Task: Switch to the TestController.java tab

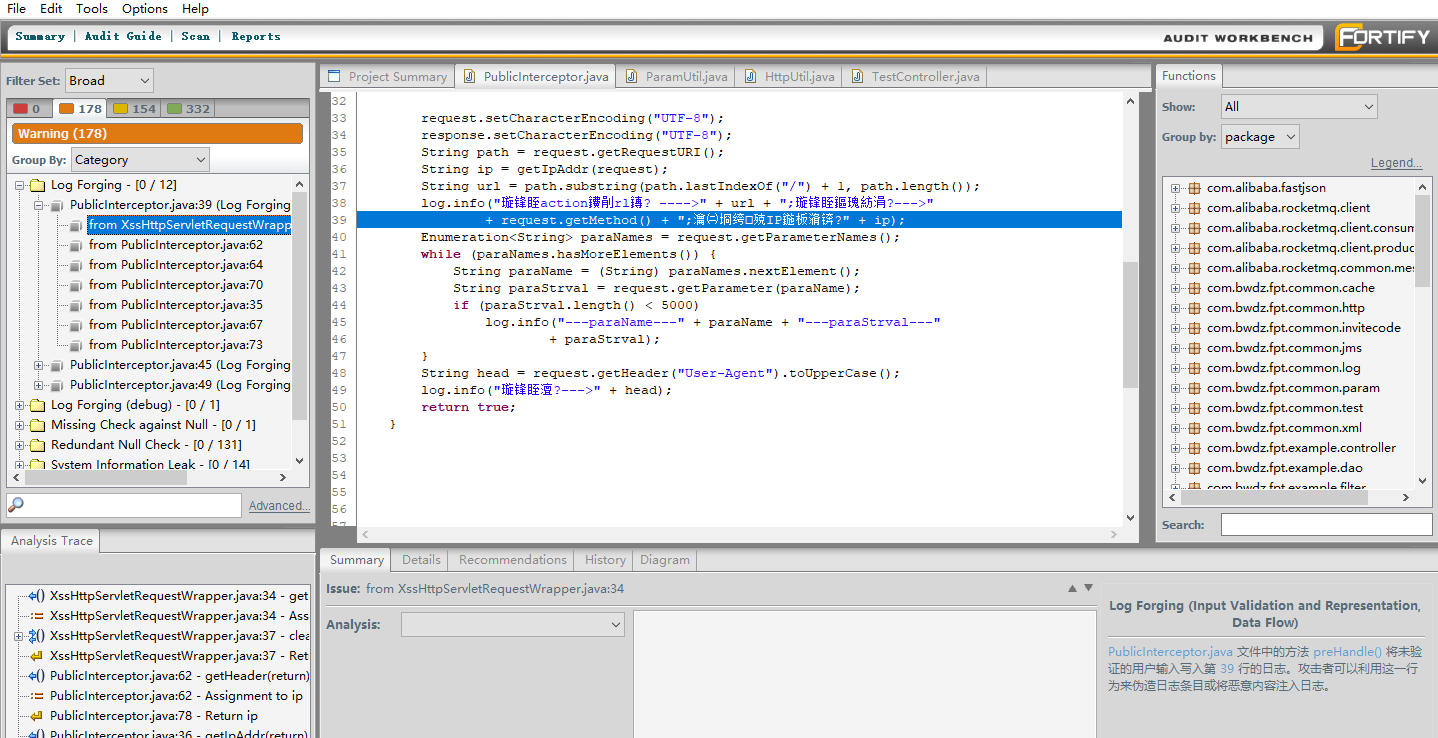Action: click(x=915, y=77)
